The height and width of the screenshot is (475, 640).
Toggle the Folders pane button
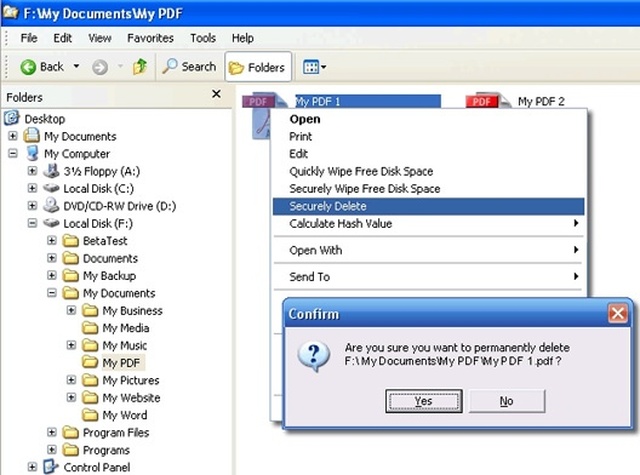258,67
